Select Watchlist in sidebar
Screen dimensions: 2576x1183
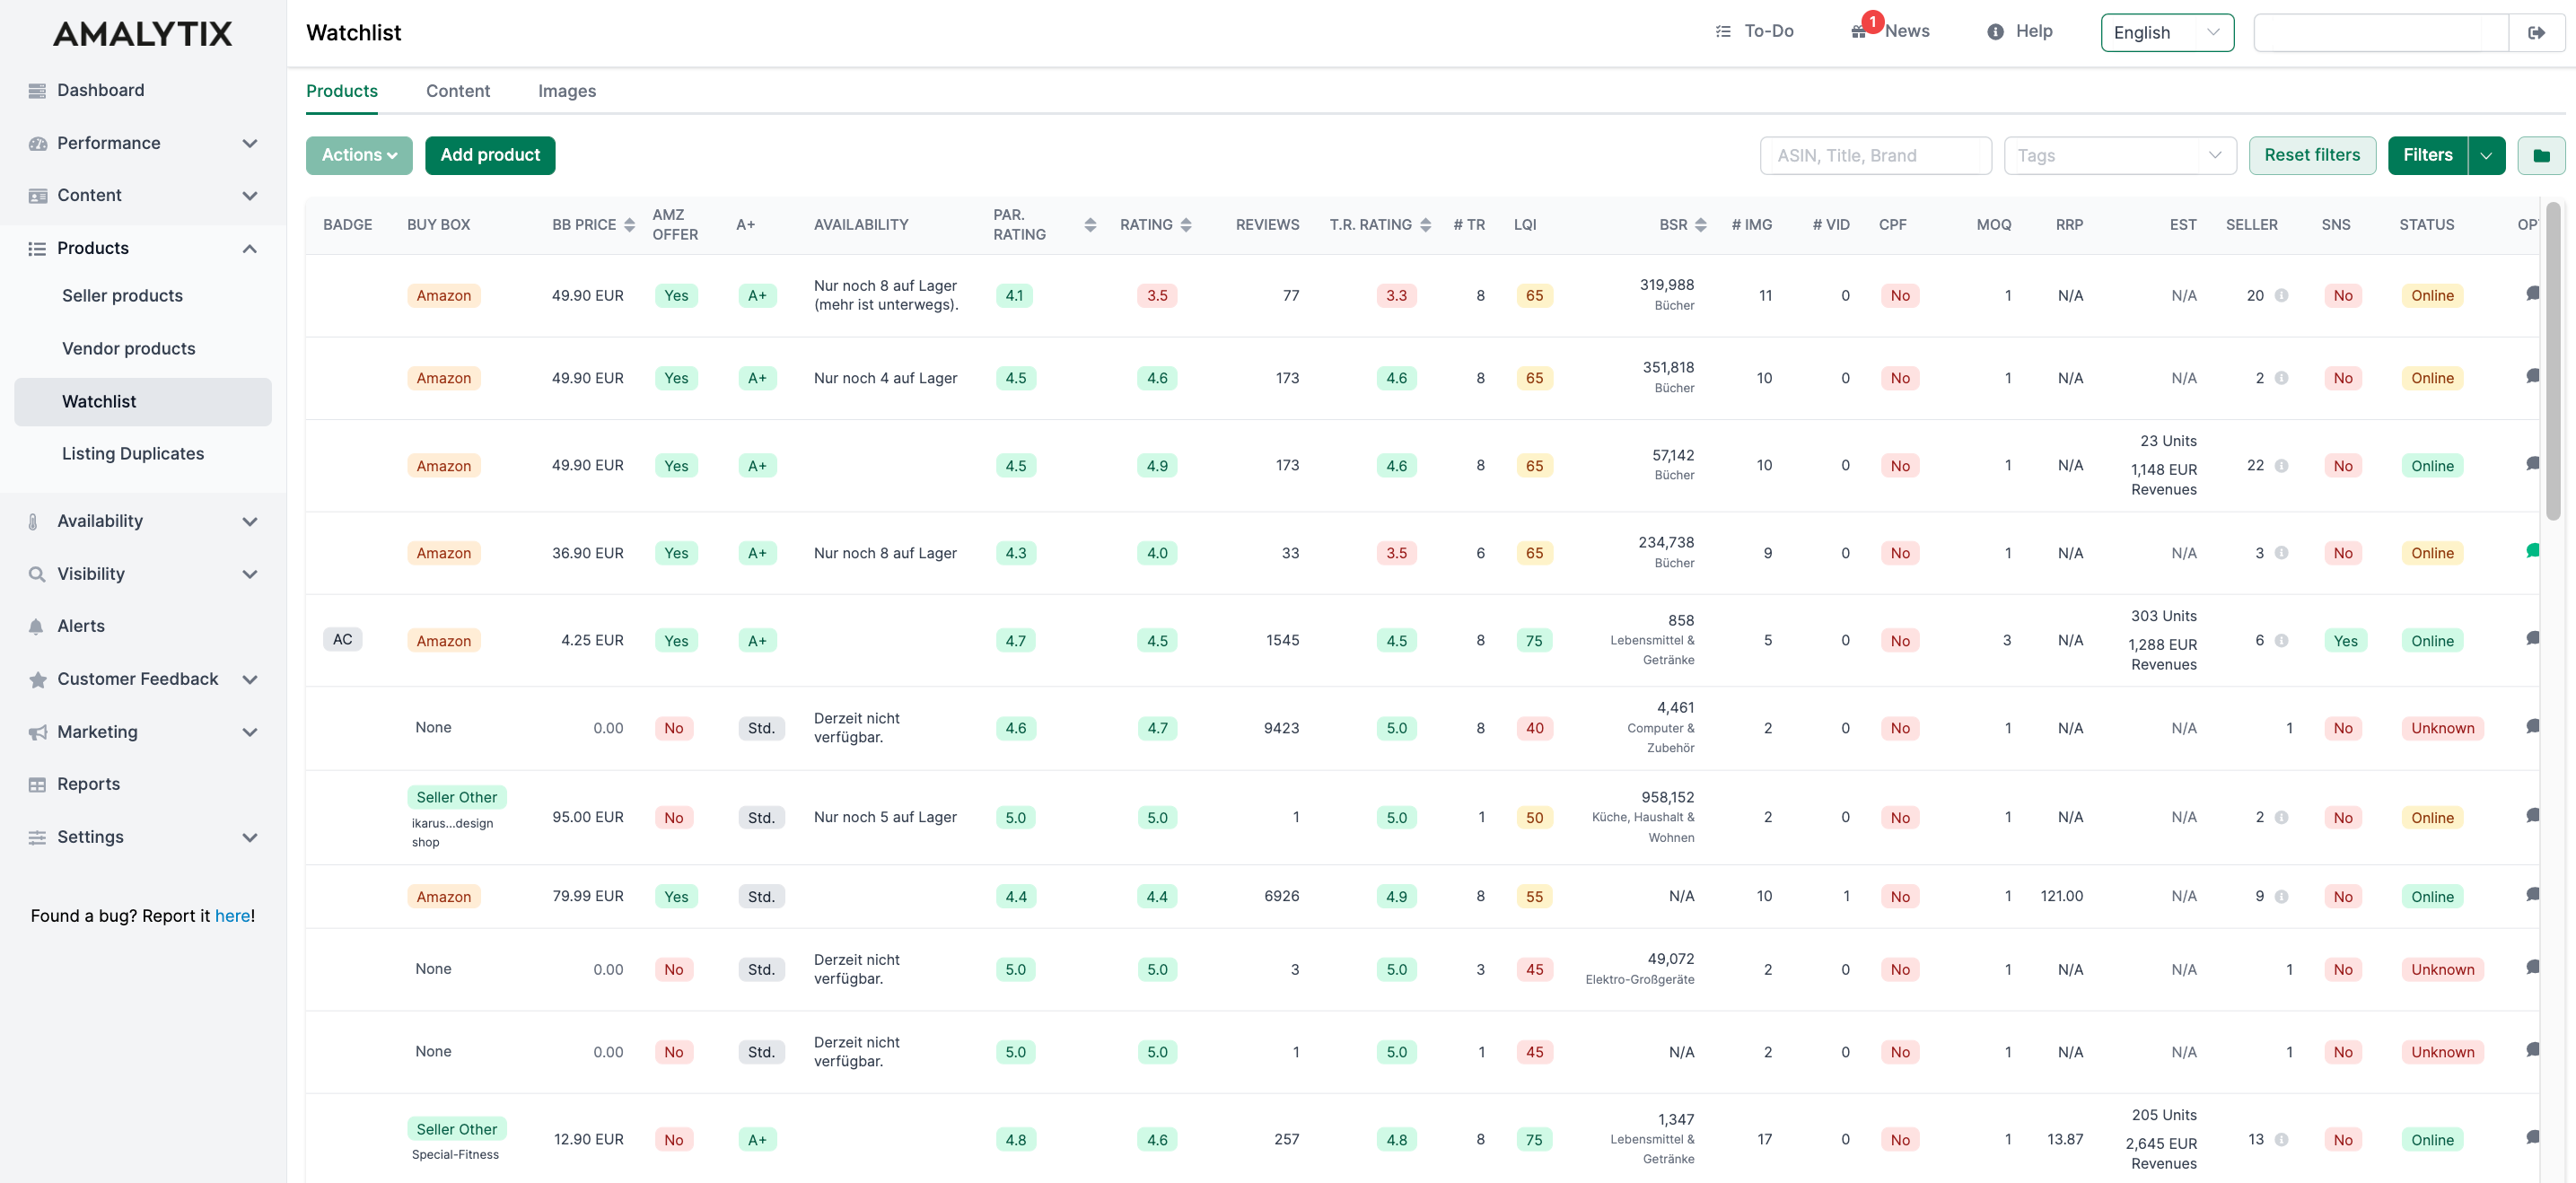pos(143,401)
